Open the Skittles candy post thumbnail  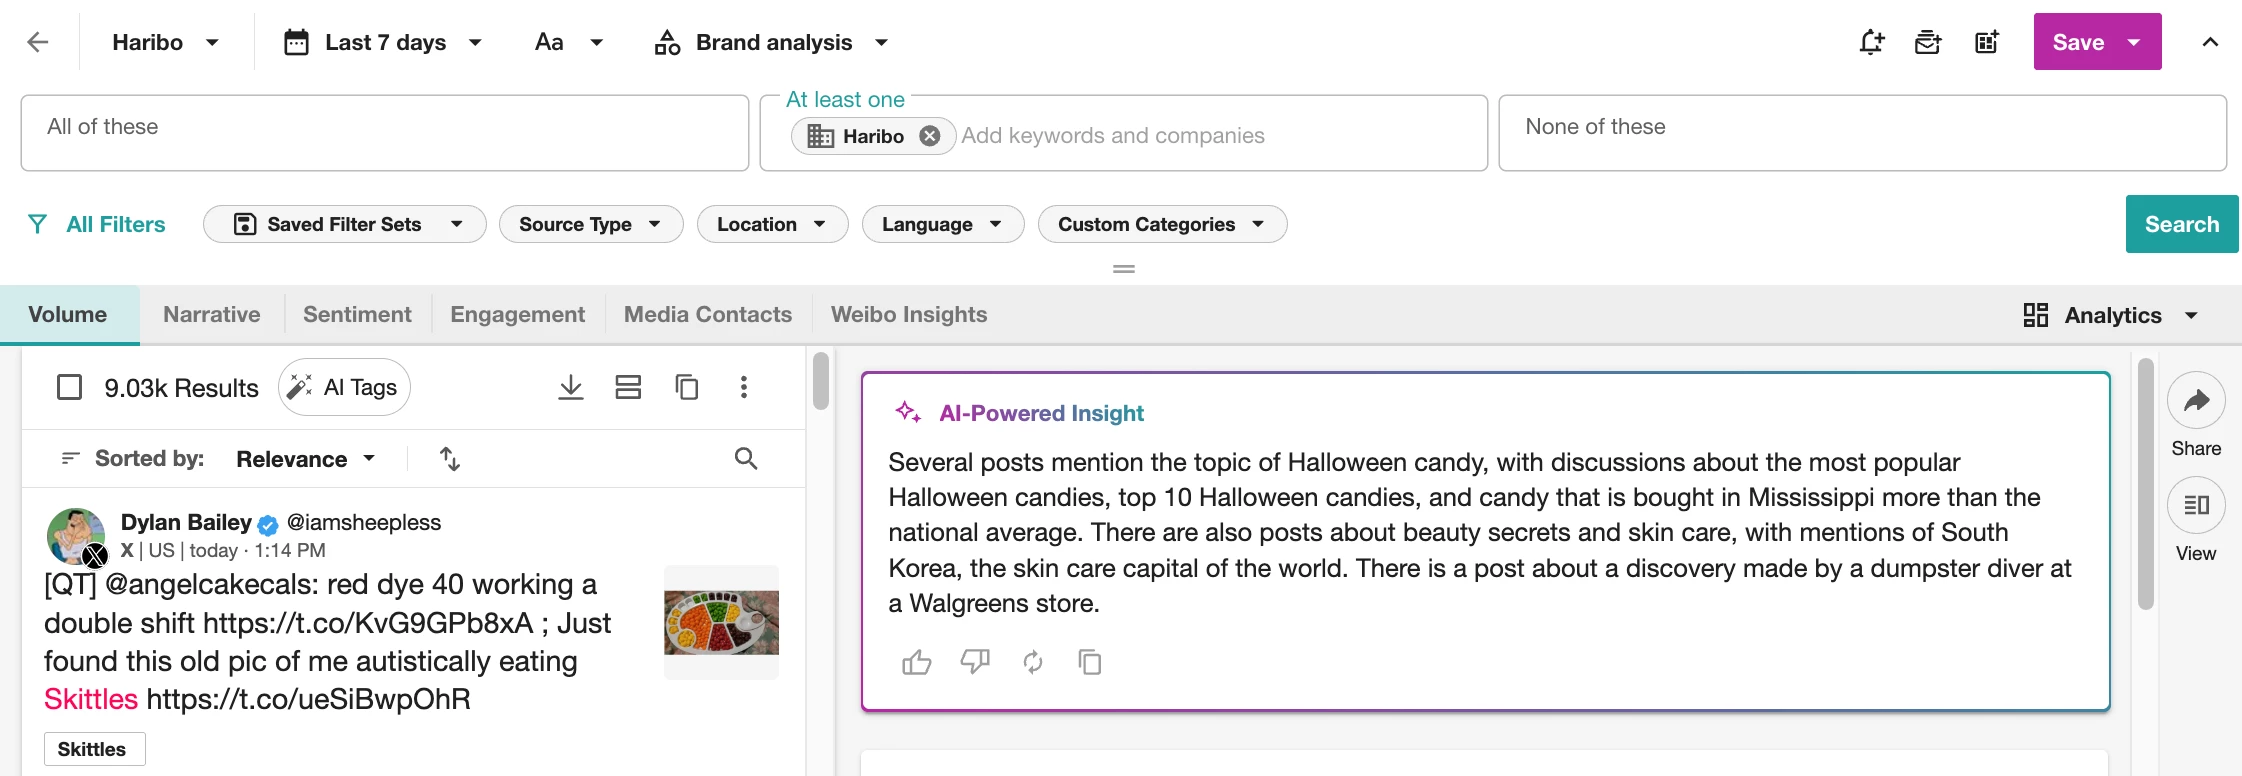(721, 622)
